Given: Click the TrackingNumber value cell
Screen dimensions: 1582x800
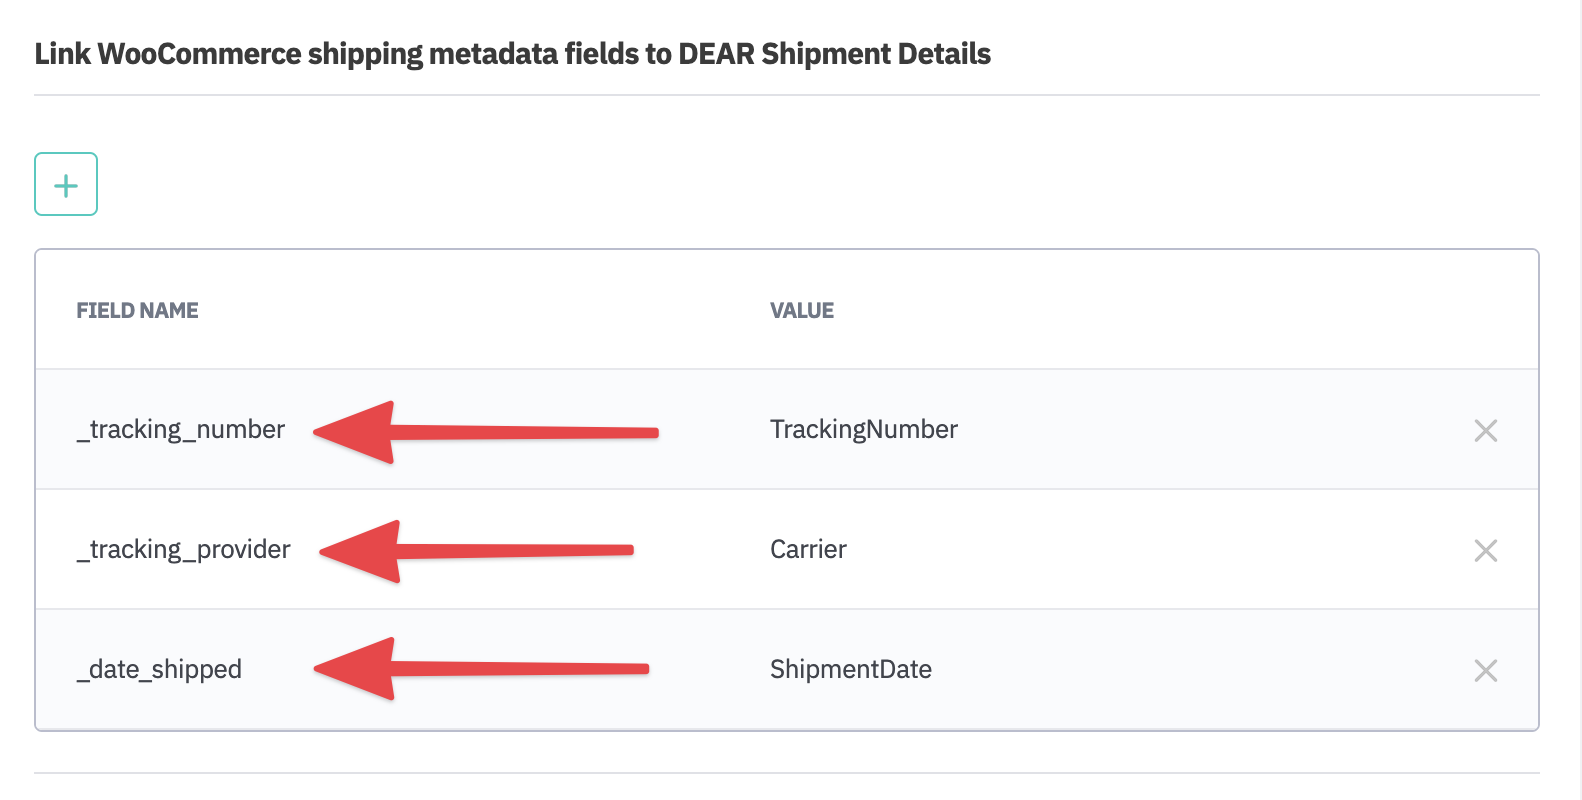Looking at the screenshot, I should (863, 429).
